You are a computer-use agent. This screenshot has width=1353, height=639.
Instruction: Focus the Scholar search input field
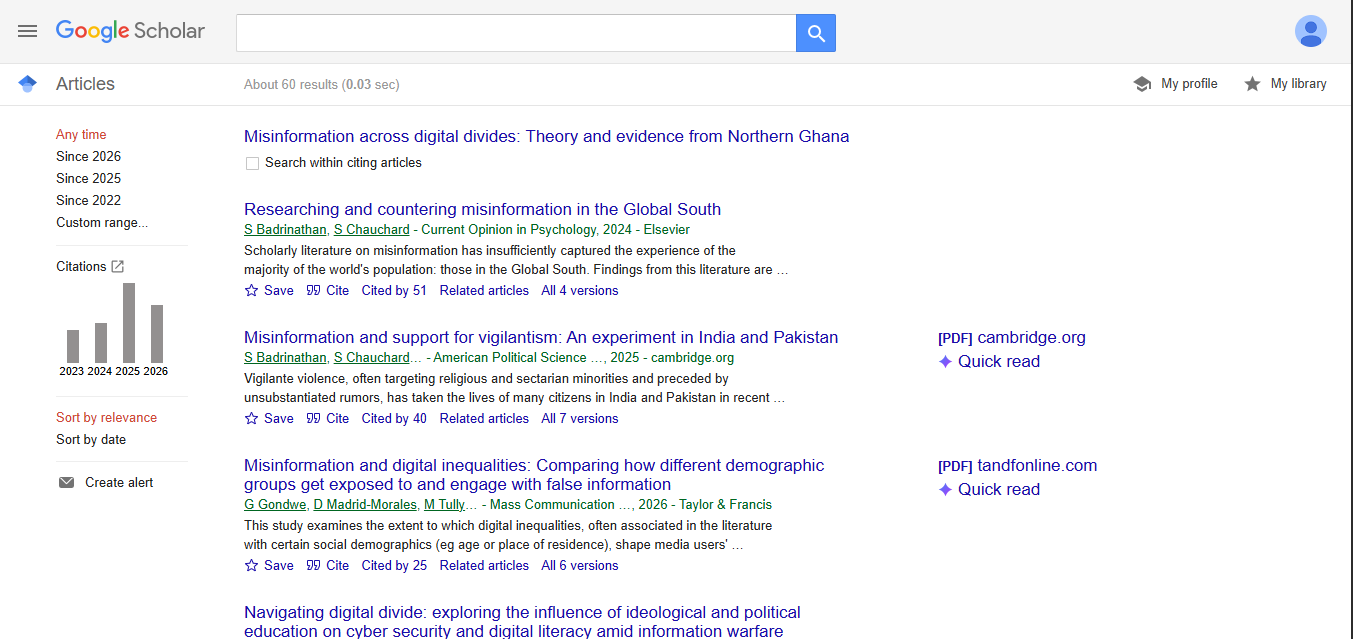point(516,33)
